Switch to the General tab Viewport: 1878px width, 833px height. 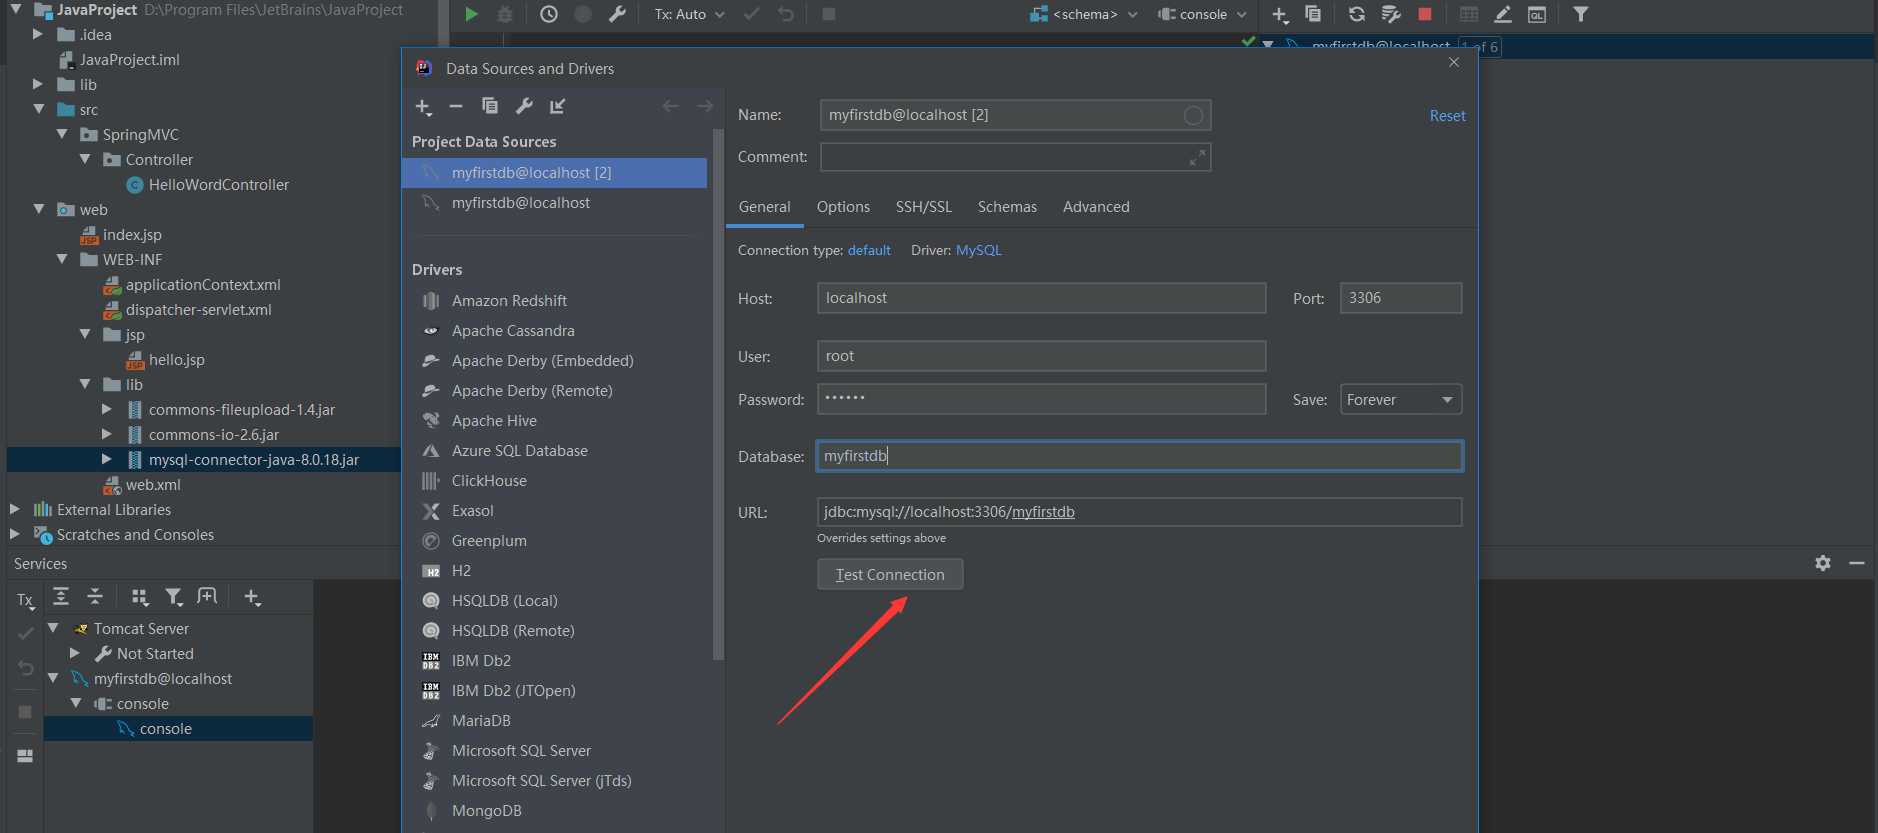coord(764,207)
